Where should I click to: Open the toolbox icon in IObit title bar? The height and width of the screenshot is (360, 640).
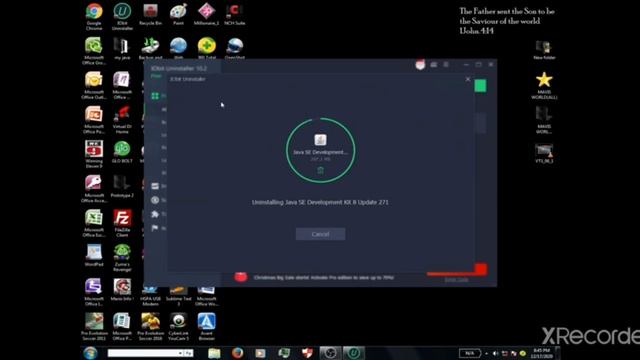(x=433, y=64)
